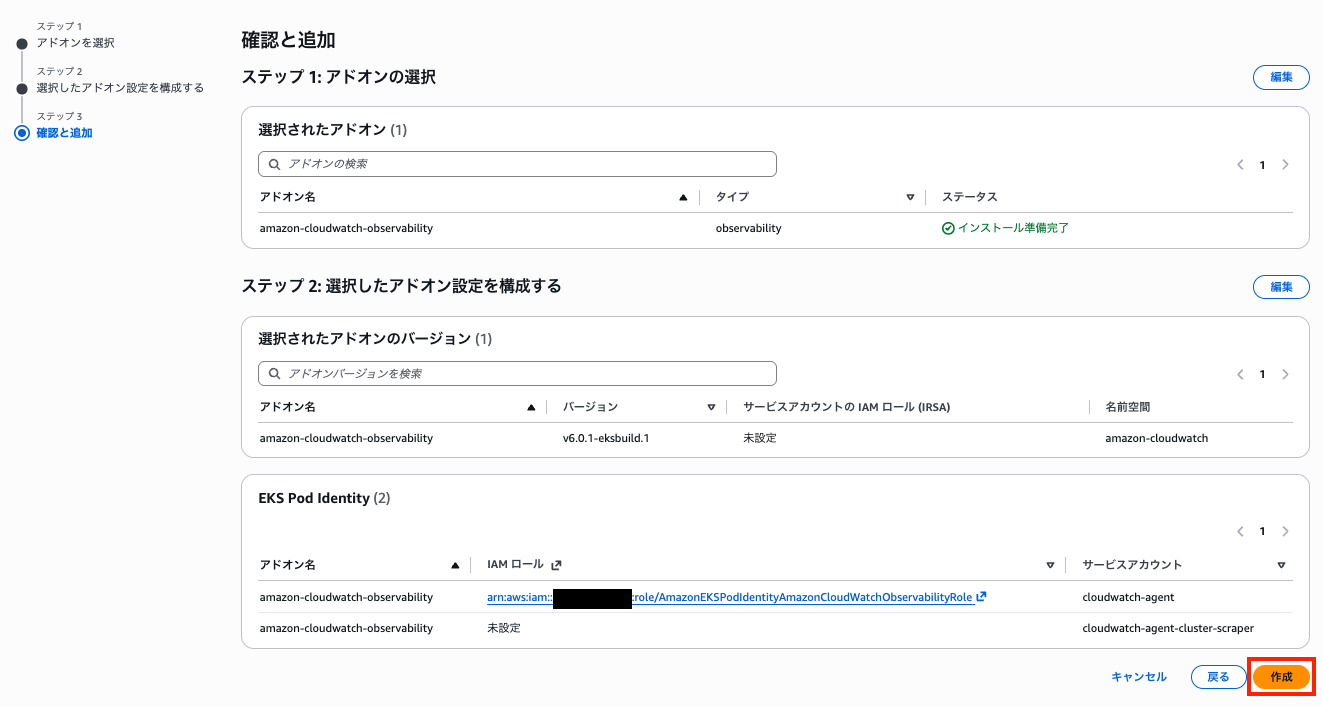This screenshot has height=706, width=1322.
Task: Open the サービスアカウント column filter dropdown
Action: [x=1282, y=564]
